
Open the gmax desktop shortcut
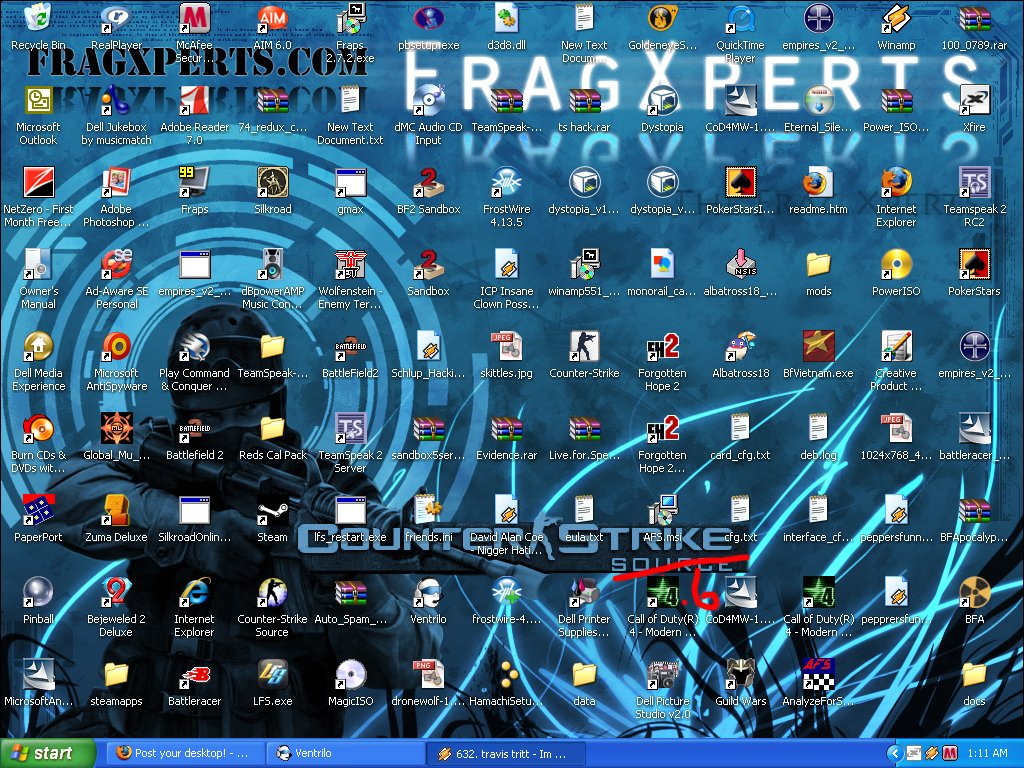350,182
